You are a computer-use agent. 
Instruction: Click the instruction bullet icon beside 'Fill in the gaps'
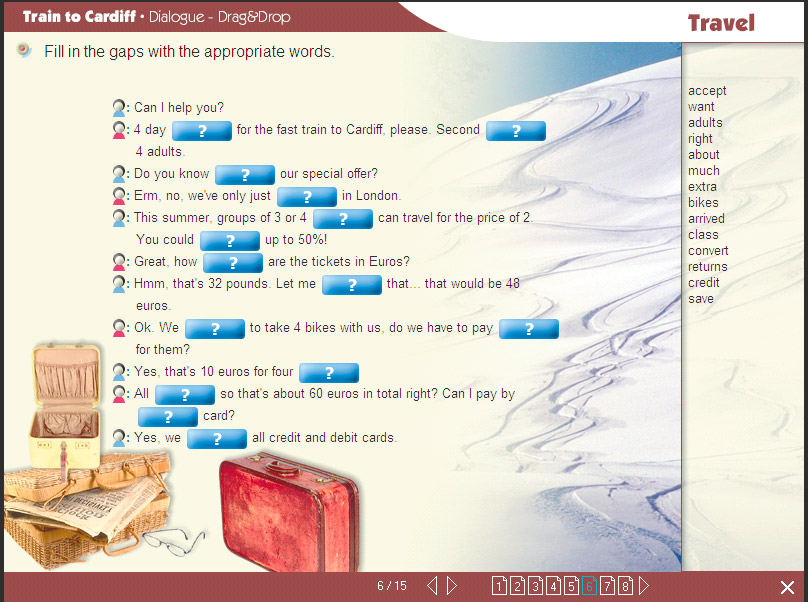24,51
